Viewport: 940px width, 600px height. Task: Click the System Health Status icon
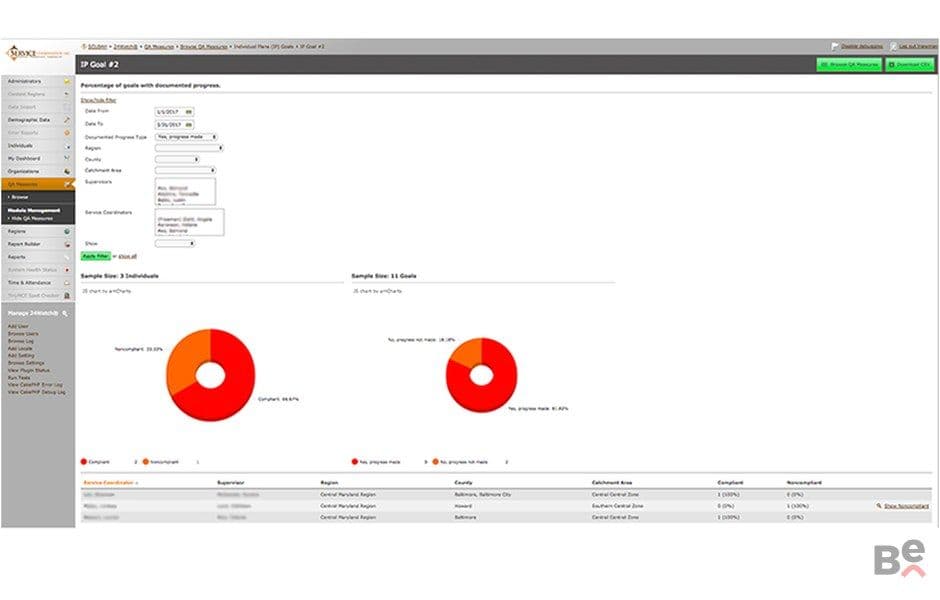click(x=67, y=270)
